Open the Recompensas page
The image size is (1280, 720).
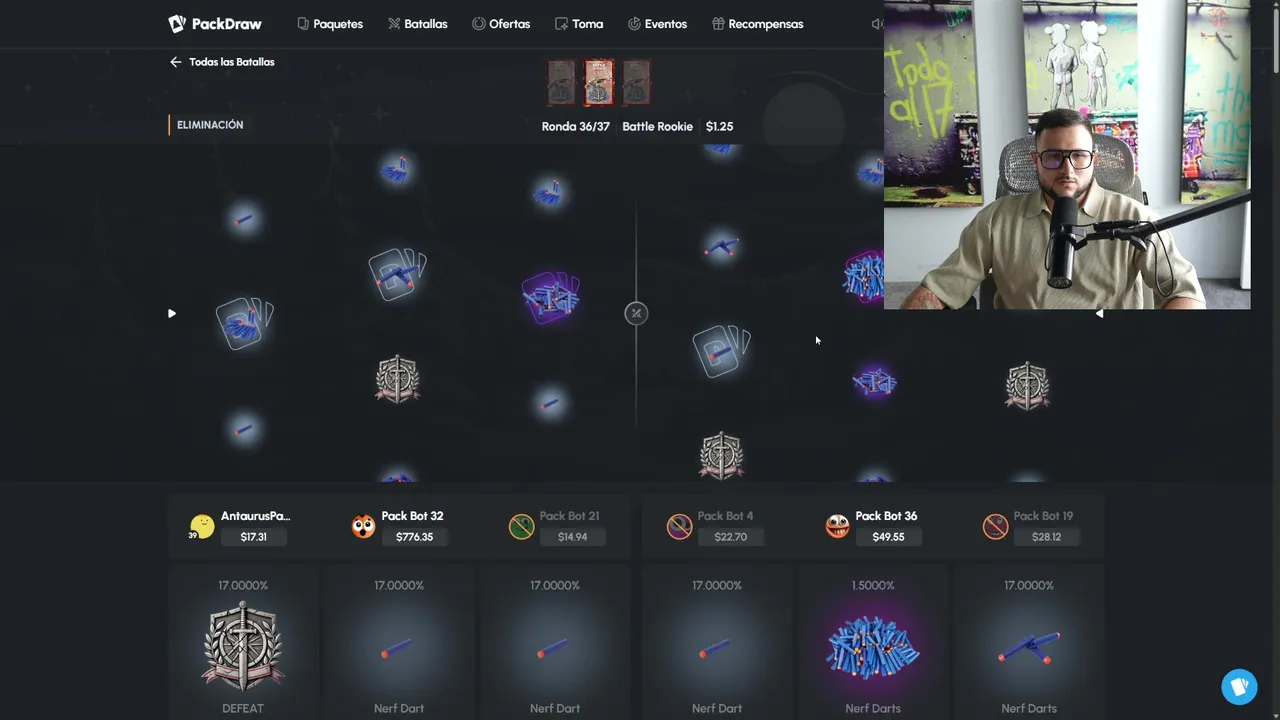click(x=757, y=24)
